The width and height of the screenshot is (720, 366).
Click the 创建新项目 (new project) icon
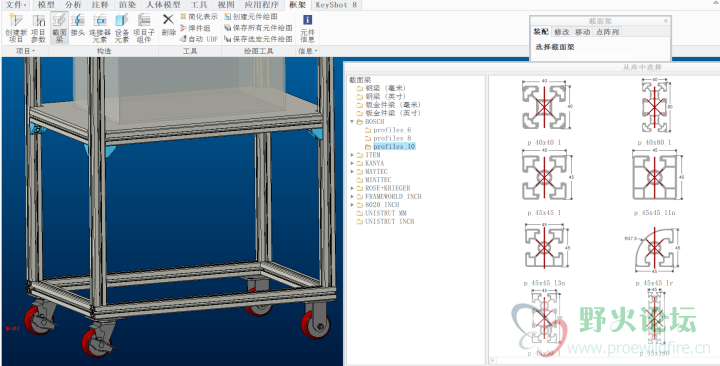(16, 28)
